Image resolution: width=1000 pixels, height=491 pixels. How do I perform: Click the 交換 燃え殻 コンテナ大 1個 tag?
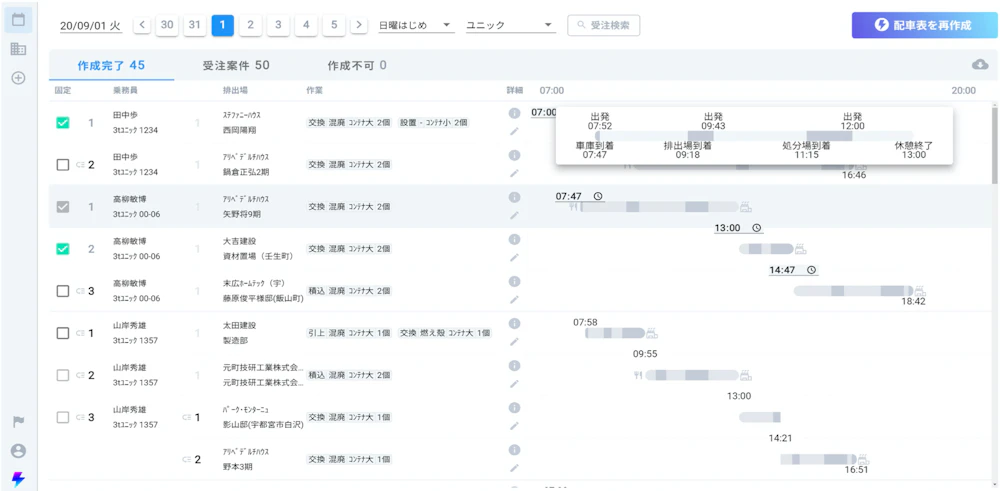[445, 333]
